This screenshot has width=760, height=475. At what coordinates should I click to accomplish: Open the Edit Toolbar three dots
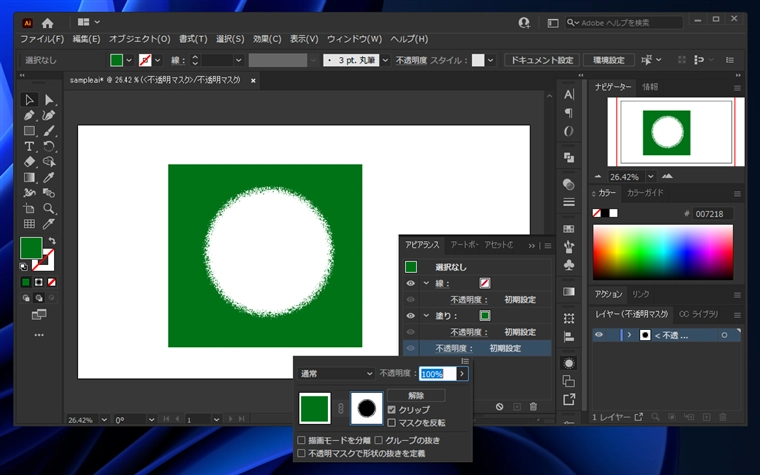[x=39, y=335]
